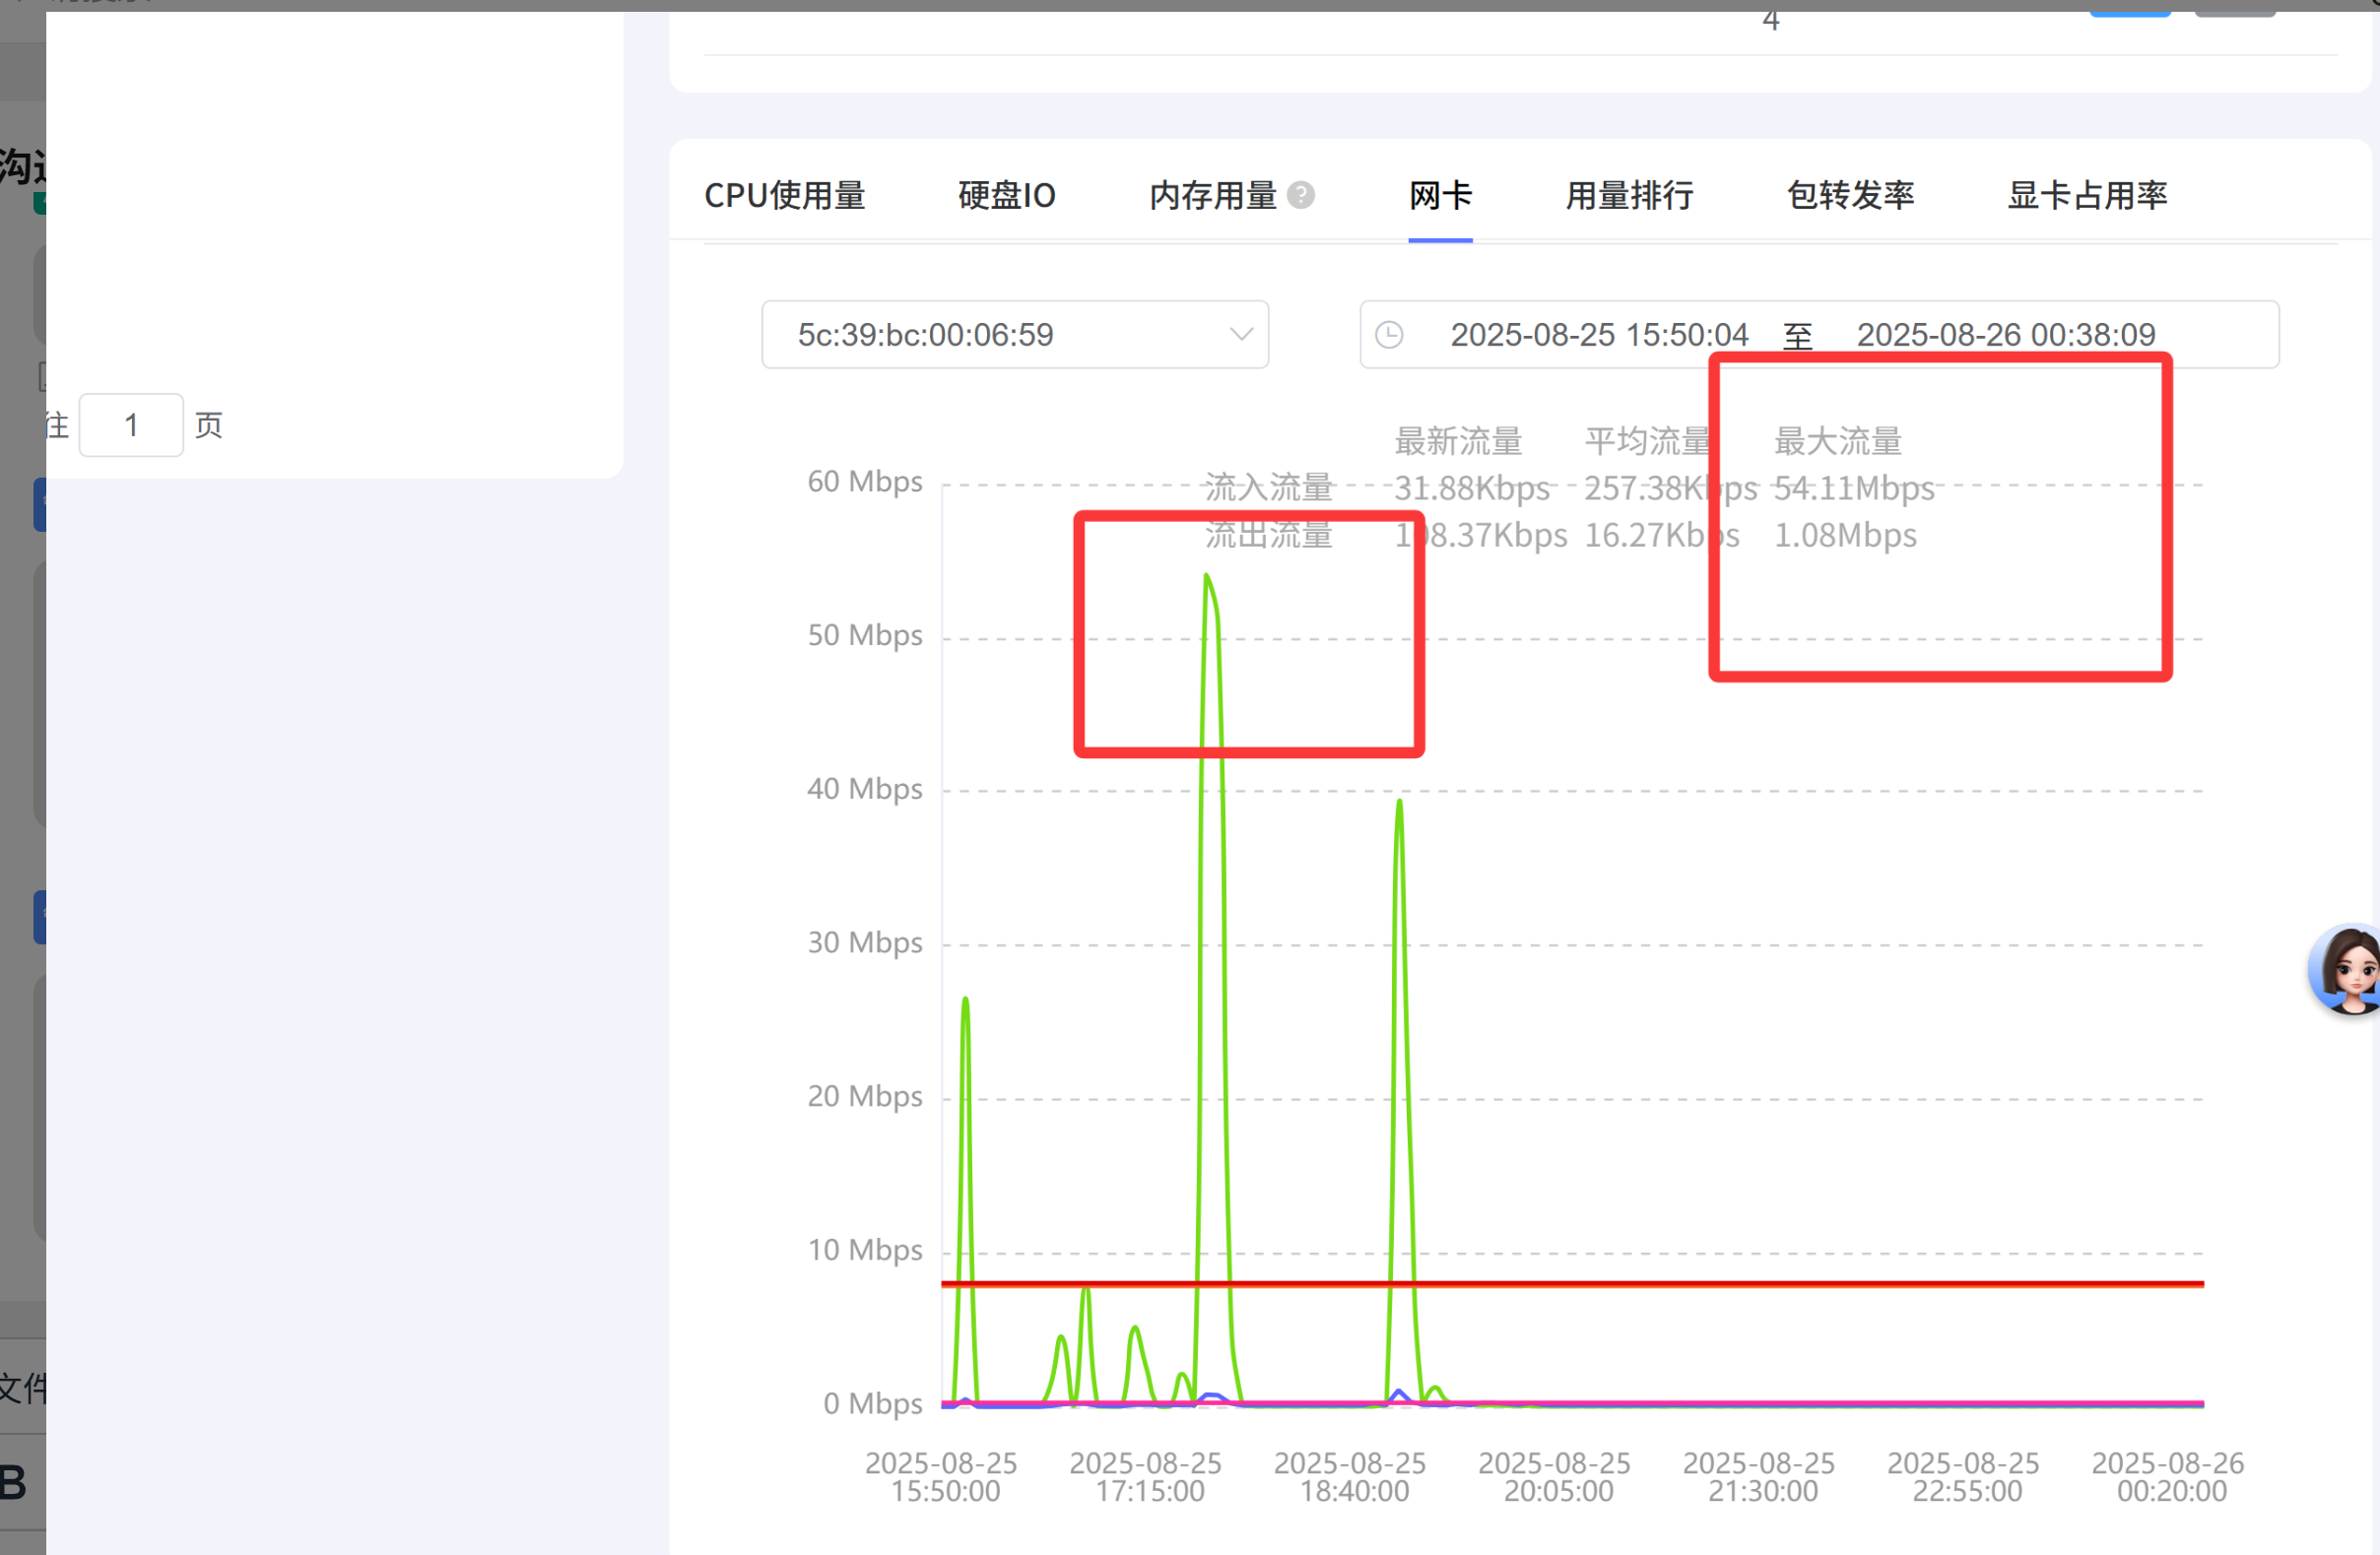Click the dropdown chevron on the MAC selector
The image size is (2380, 1555).
1240,334
